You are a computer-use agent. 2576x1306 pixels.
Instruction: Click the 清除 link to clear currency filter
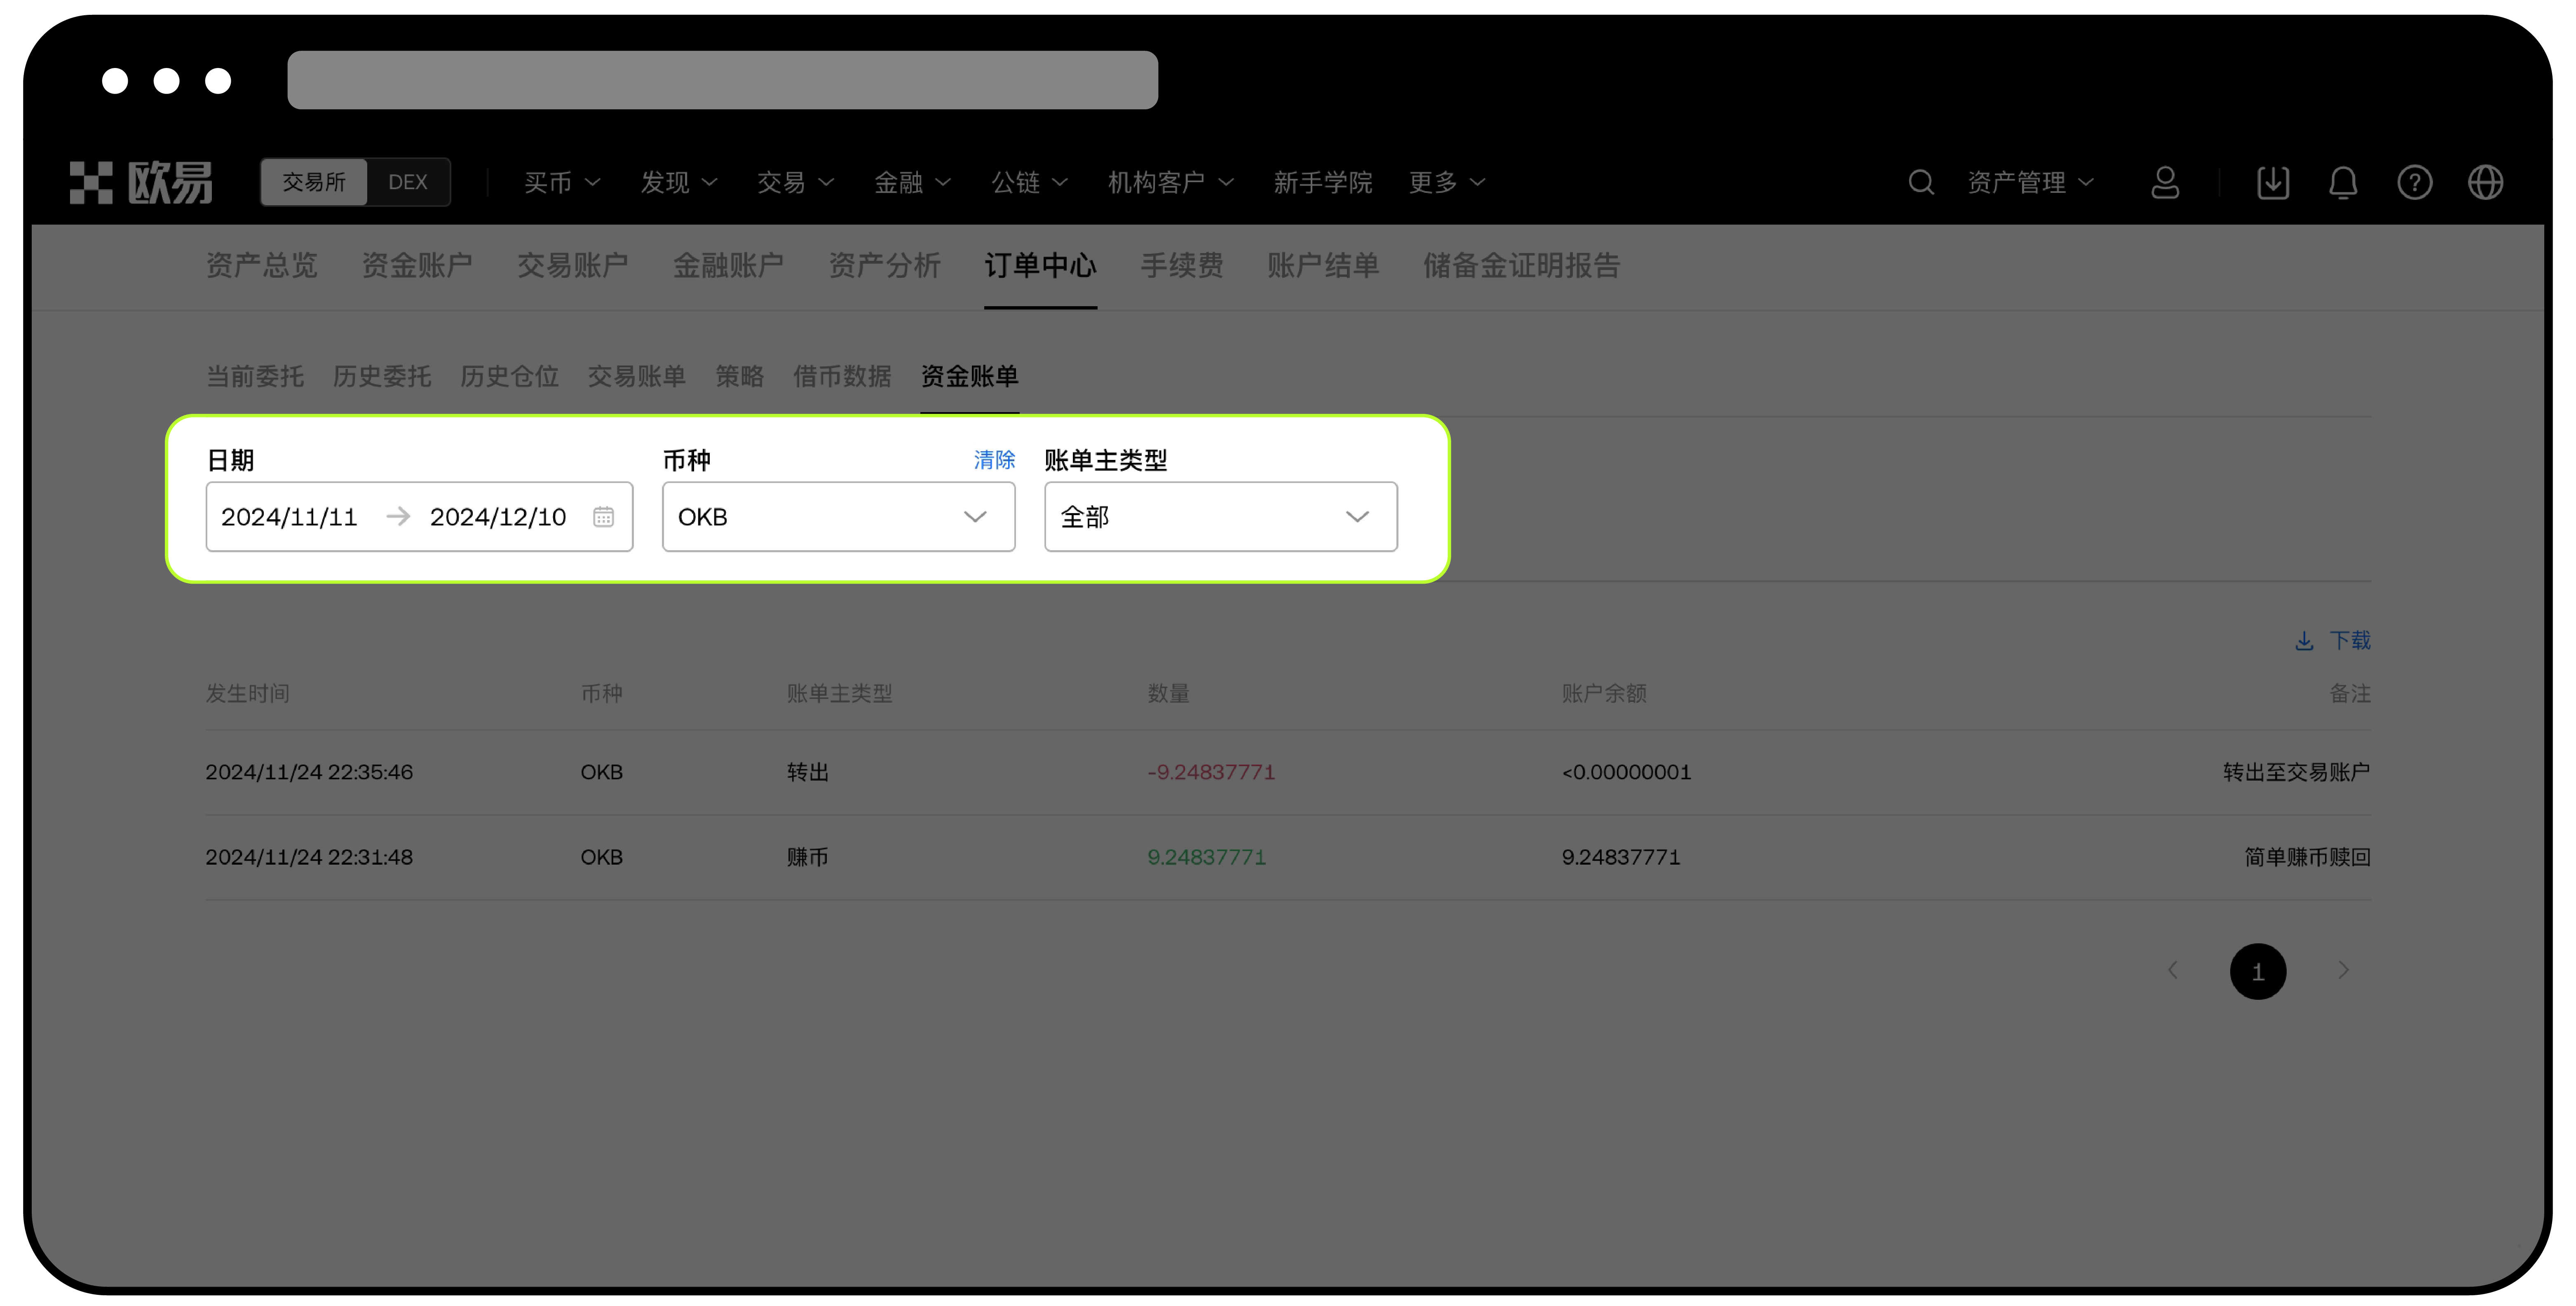click(x=993, y=460)
